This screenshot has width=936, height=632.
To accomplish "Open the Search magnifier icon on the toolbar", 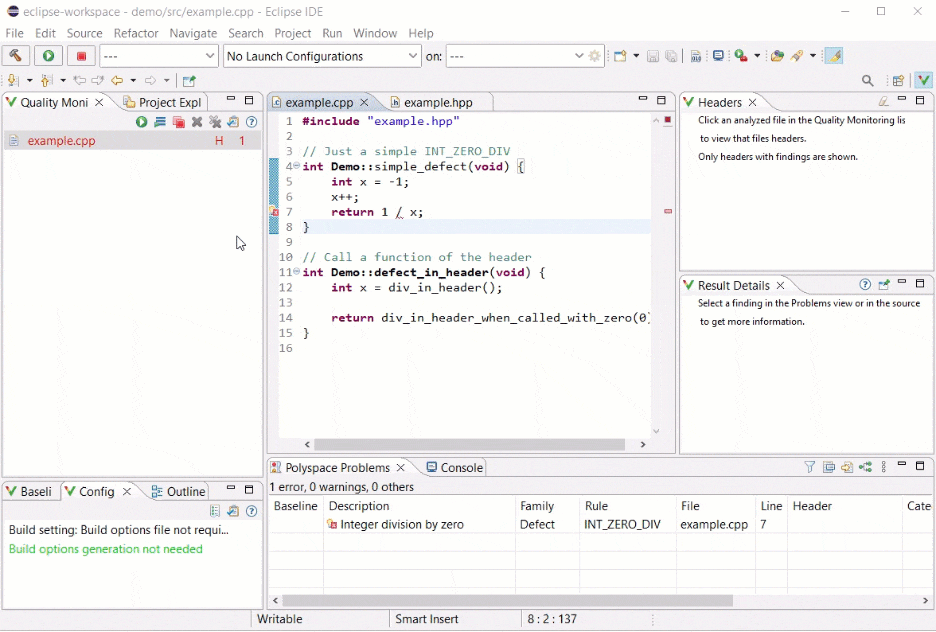I will click(867, 79).
